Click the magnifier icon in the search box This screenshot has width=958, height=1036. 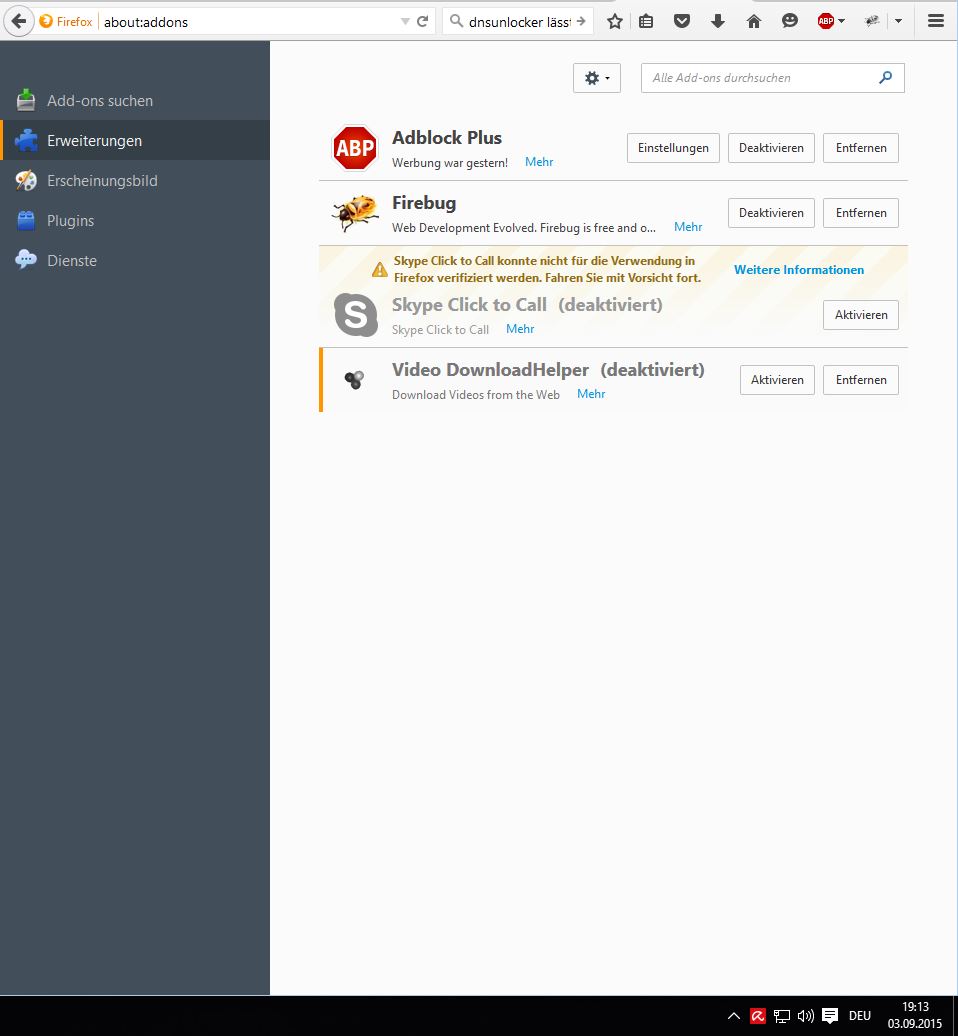point(456,21)
